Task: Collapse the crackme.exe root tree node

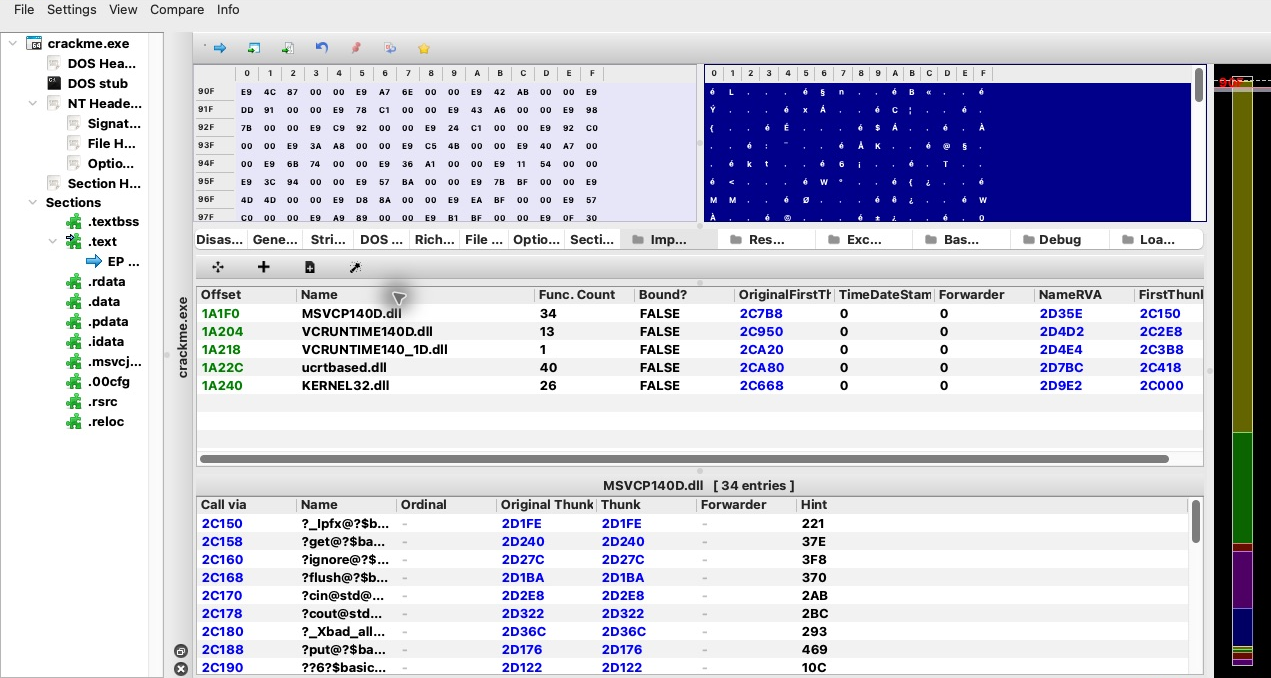Action: coord(12,44)
